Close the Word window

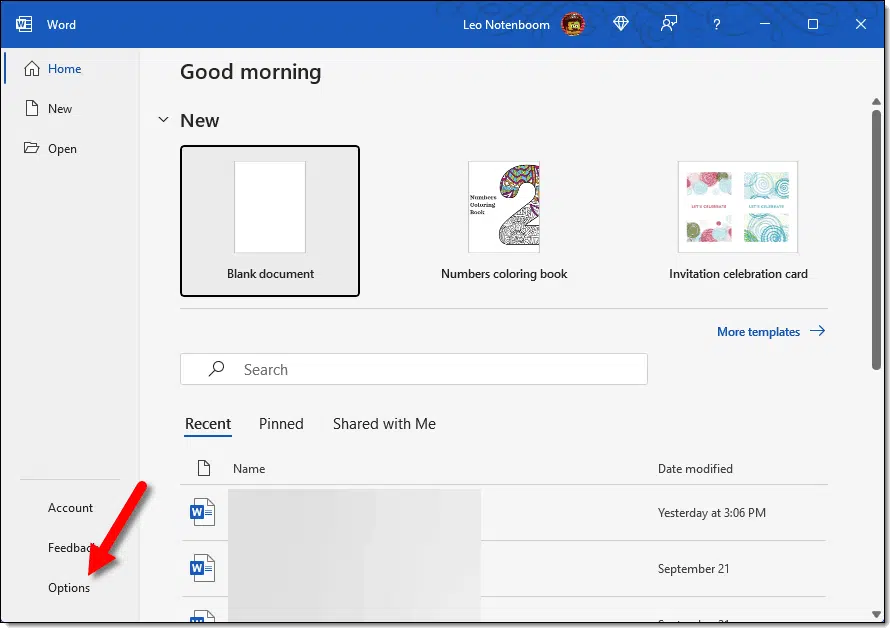coord(861,24)
